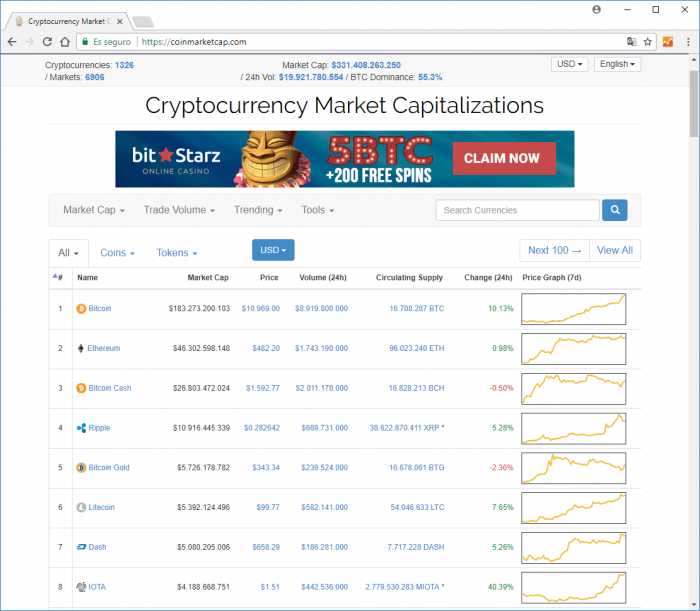Viewport: 700px width, 611px height.
Task: Click Ethereum volume $1.743.190.000
Action: tap(321, 348)
